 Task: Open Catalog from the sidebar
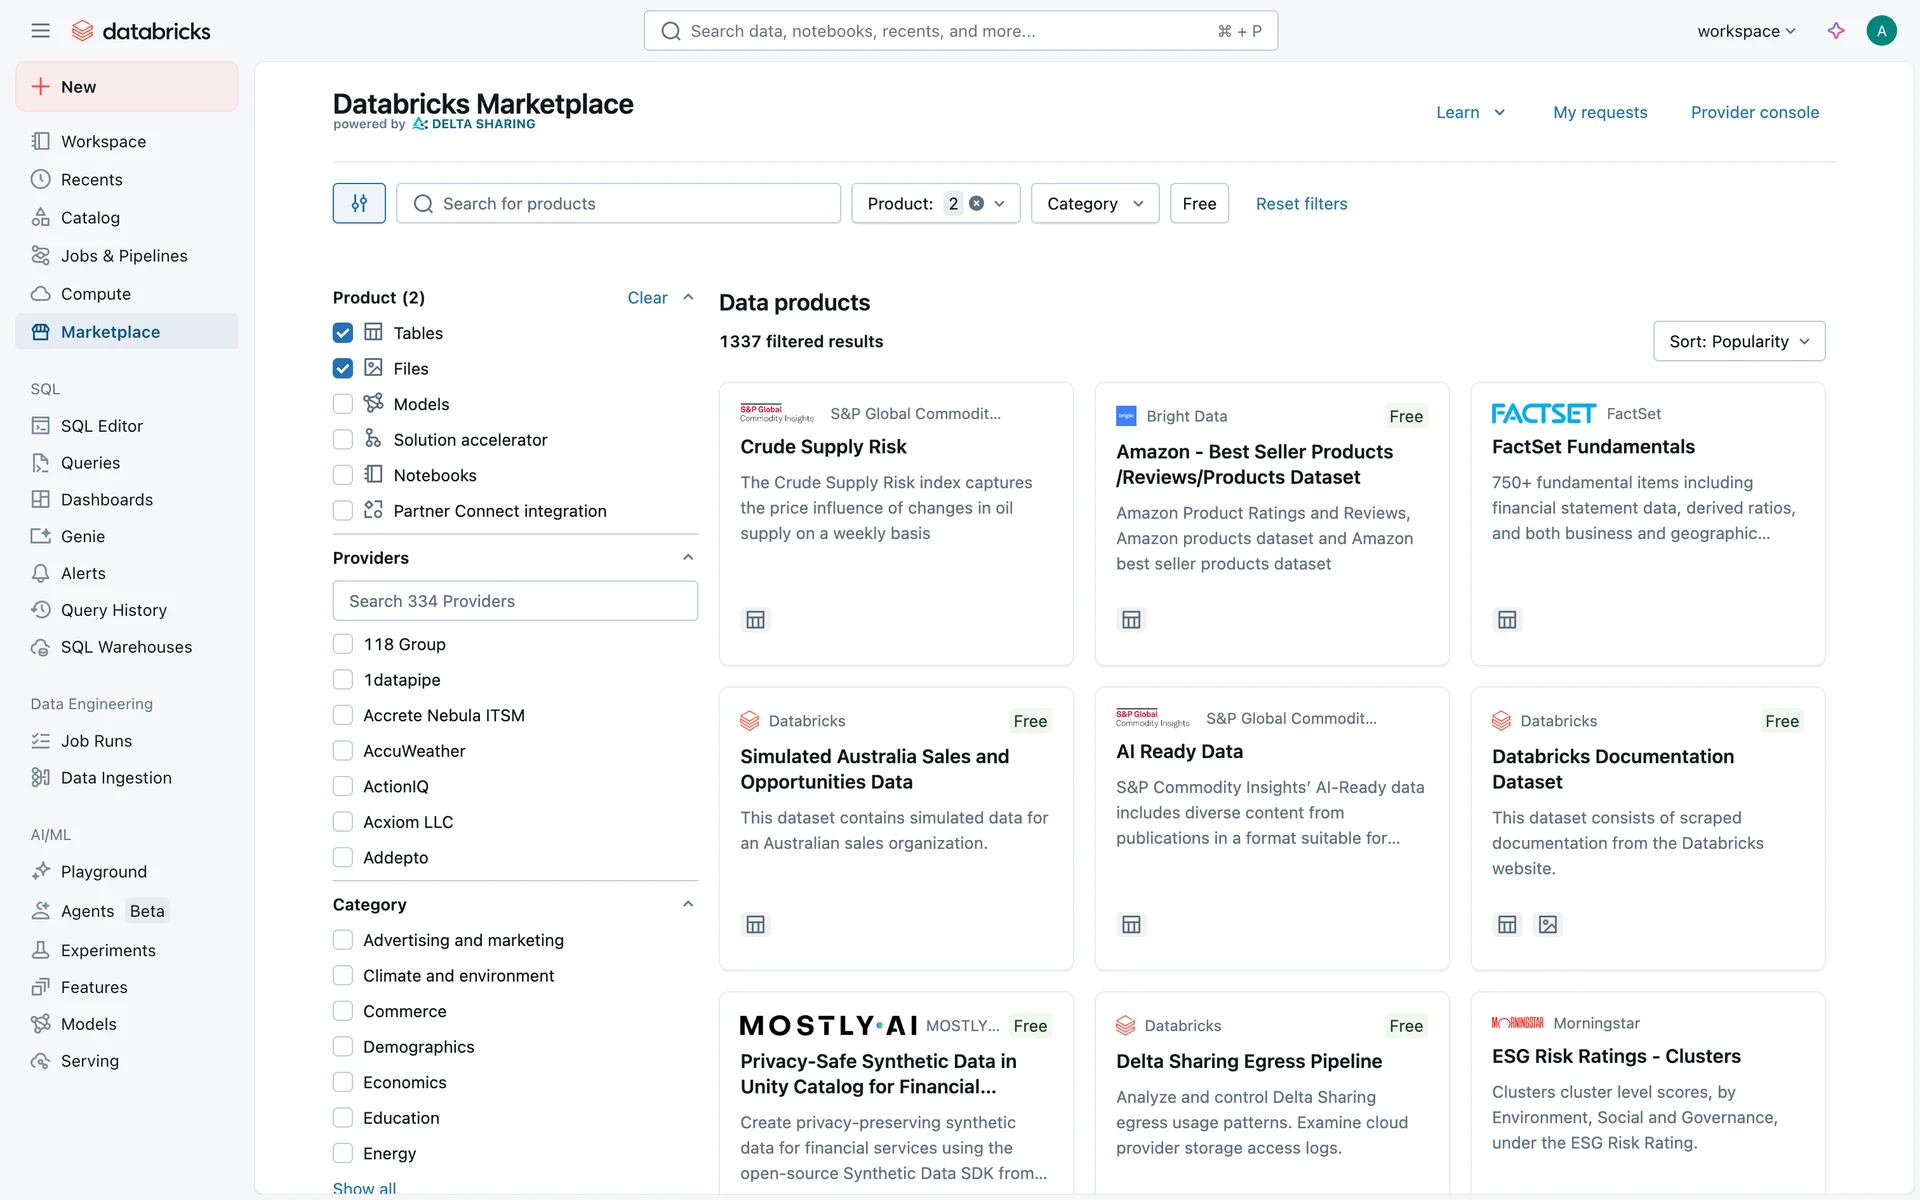[x=90, y=218]
